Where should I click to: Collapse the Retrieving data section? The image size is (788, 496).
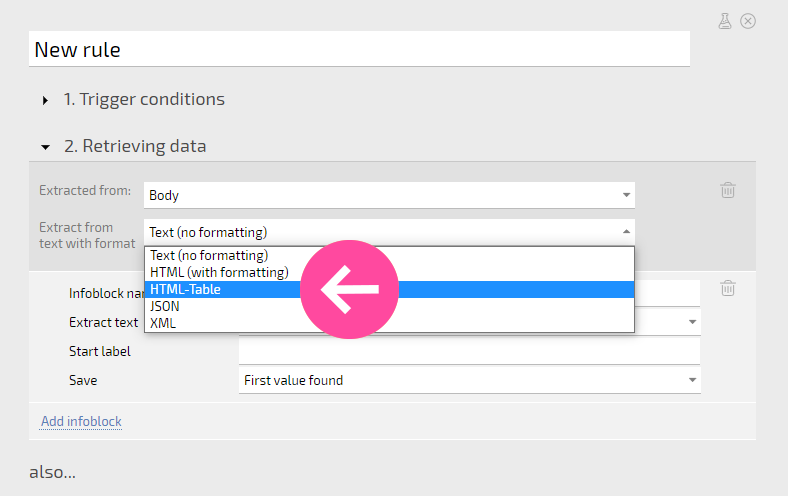click(45, 147)
